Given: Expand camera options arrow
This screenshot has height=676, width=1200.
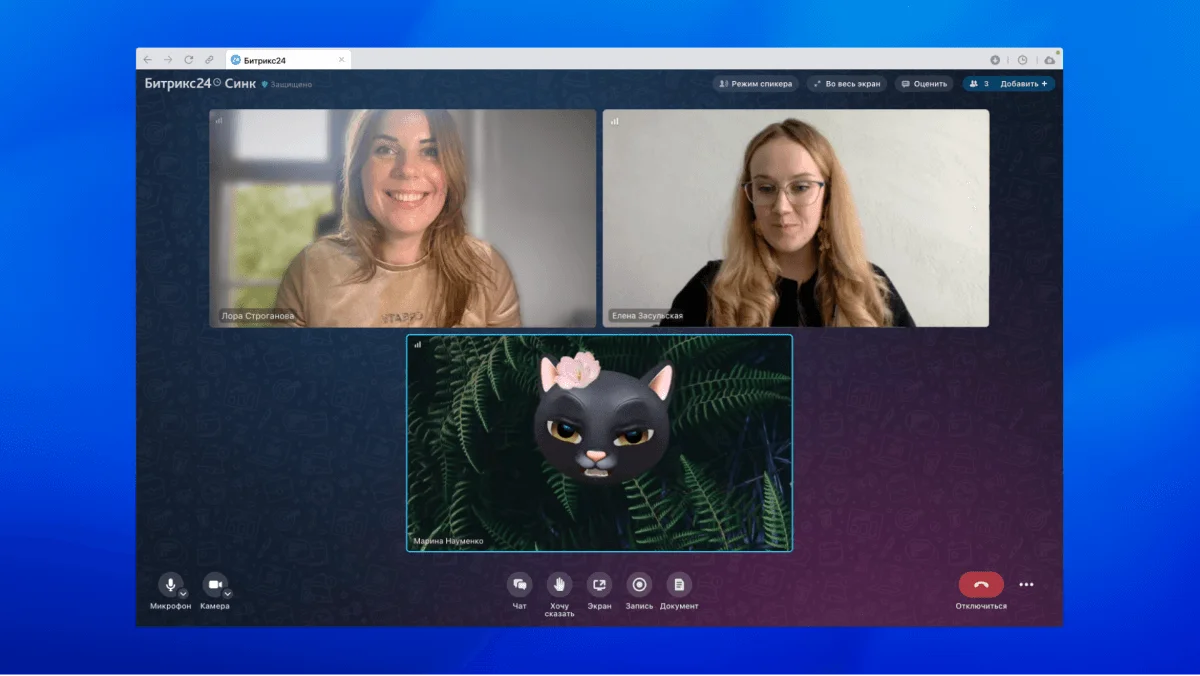Looking at the screenshot, I should click(x=227, y=593).
